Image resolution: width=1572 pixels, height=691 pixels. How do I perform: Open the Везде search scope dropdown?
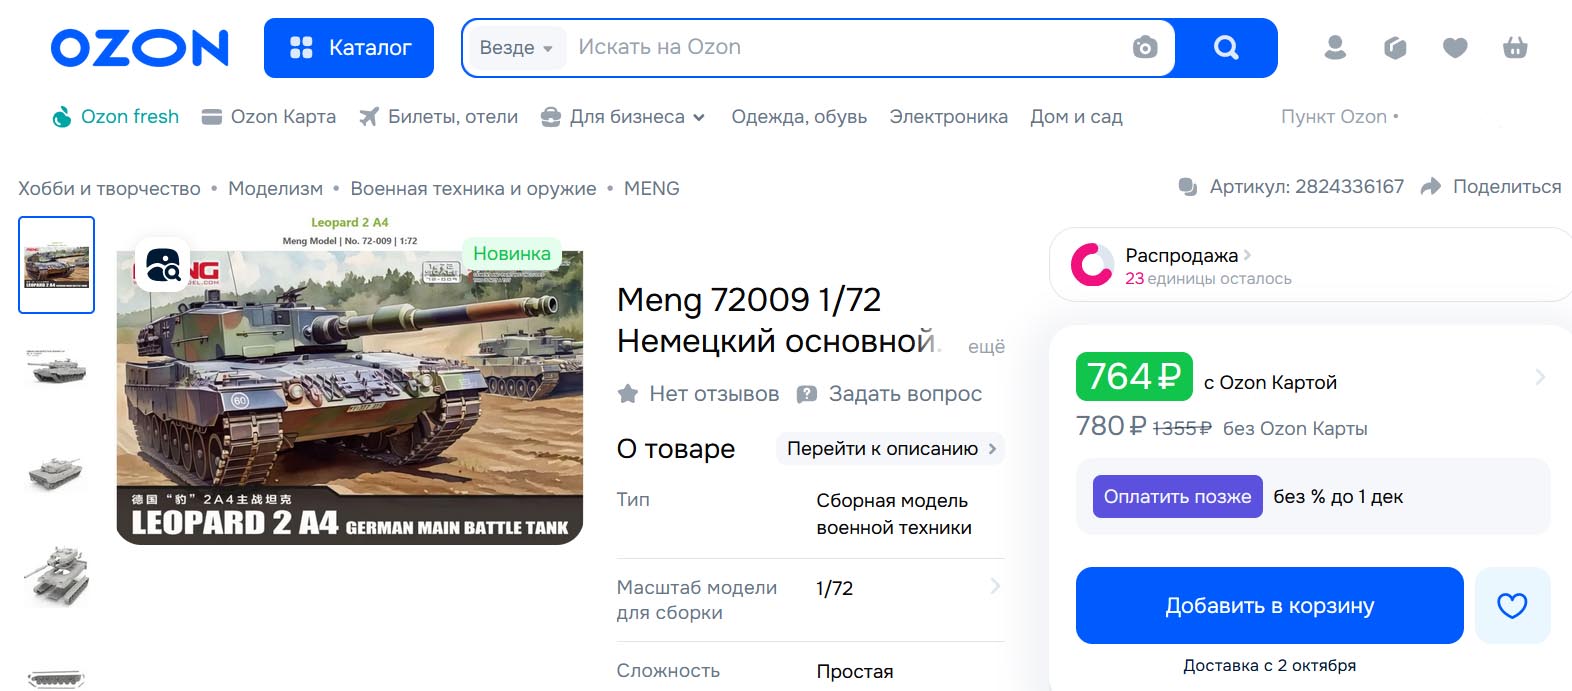click(516, 47)
